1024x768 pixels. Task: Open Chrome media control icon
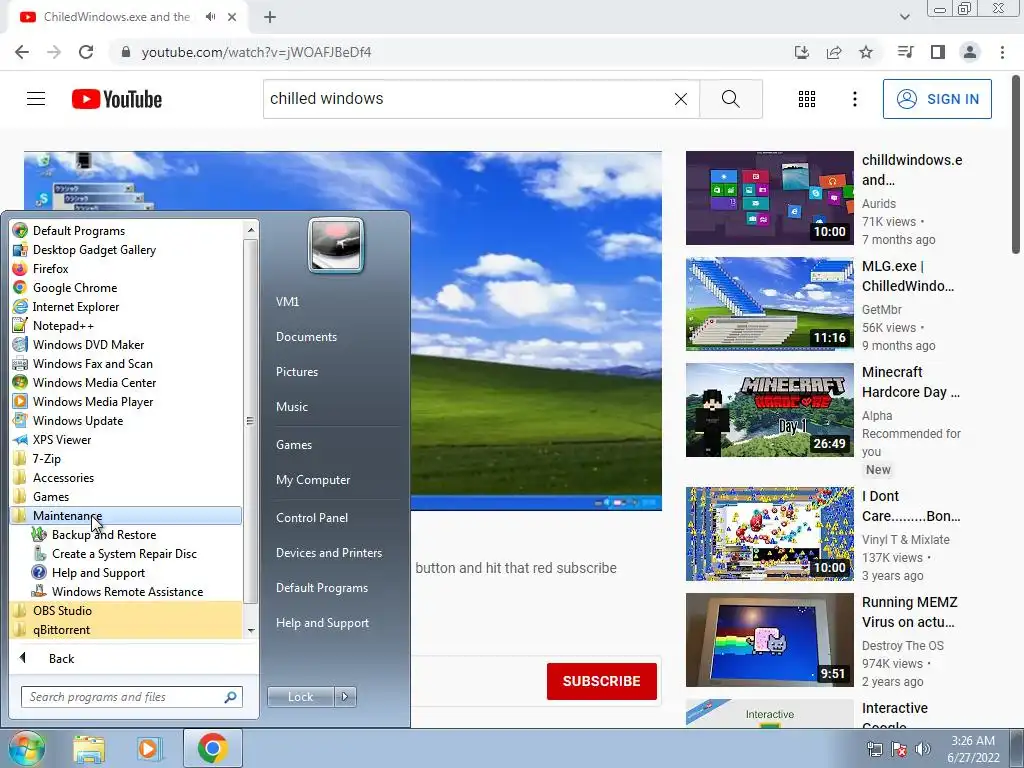pos(905,52)
